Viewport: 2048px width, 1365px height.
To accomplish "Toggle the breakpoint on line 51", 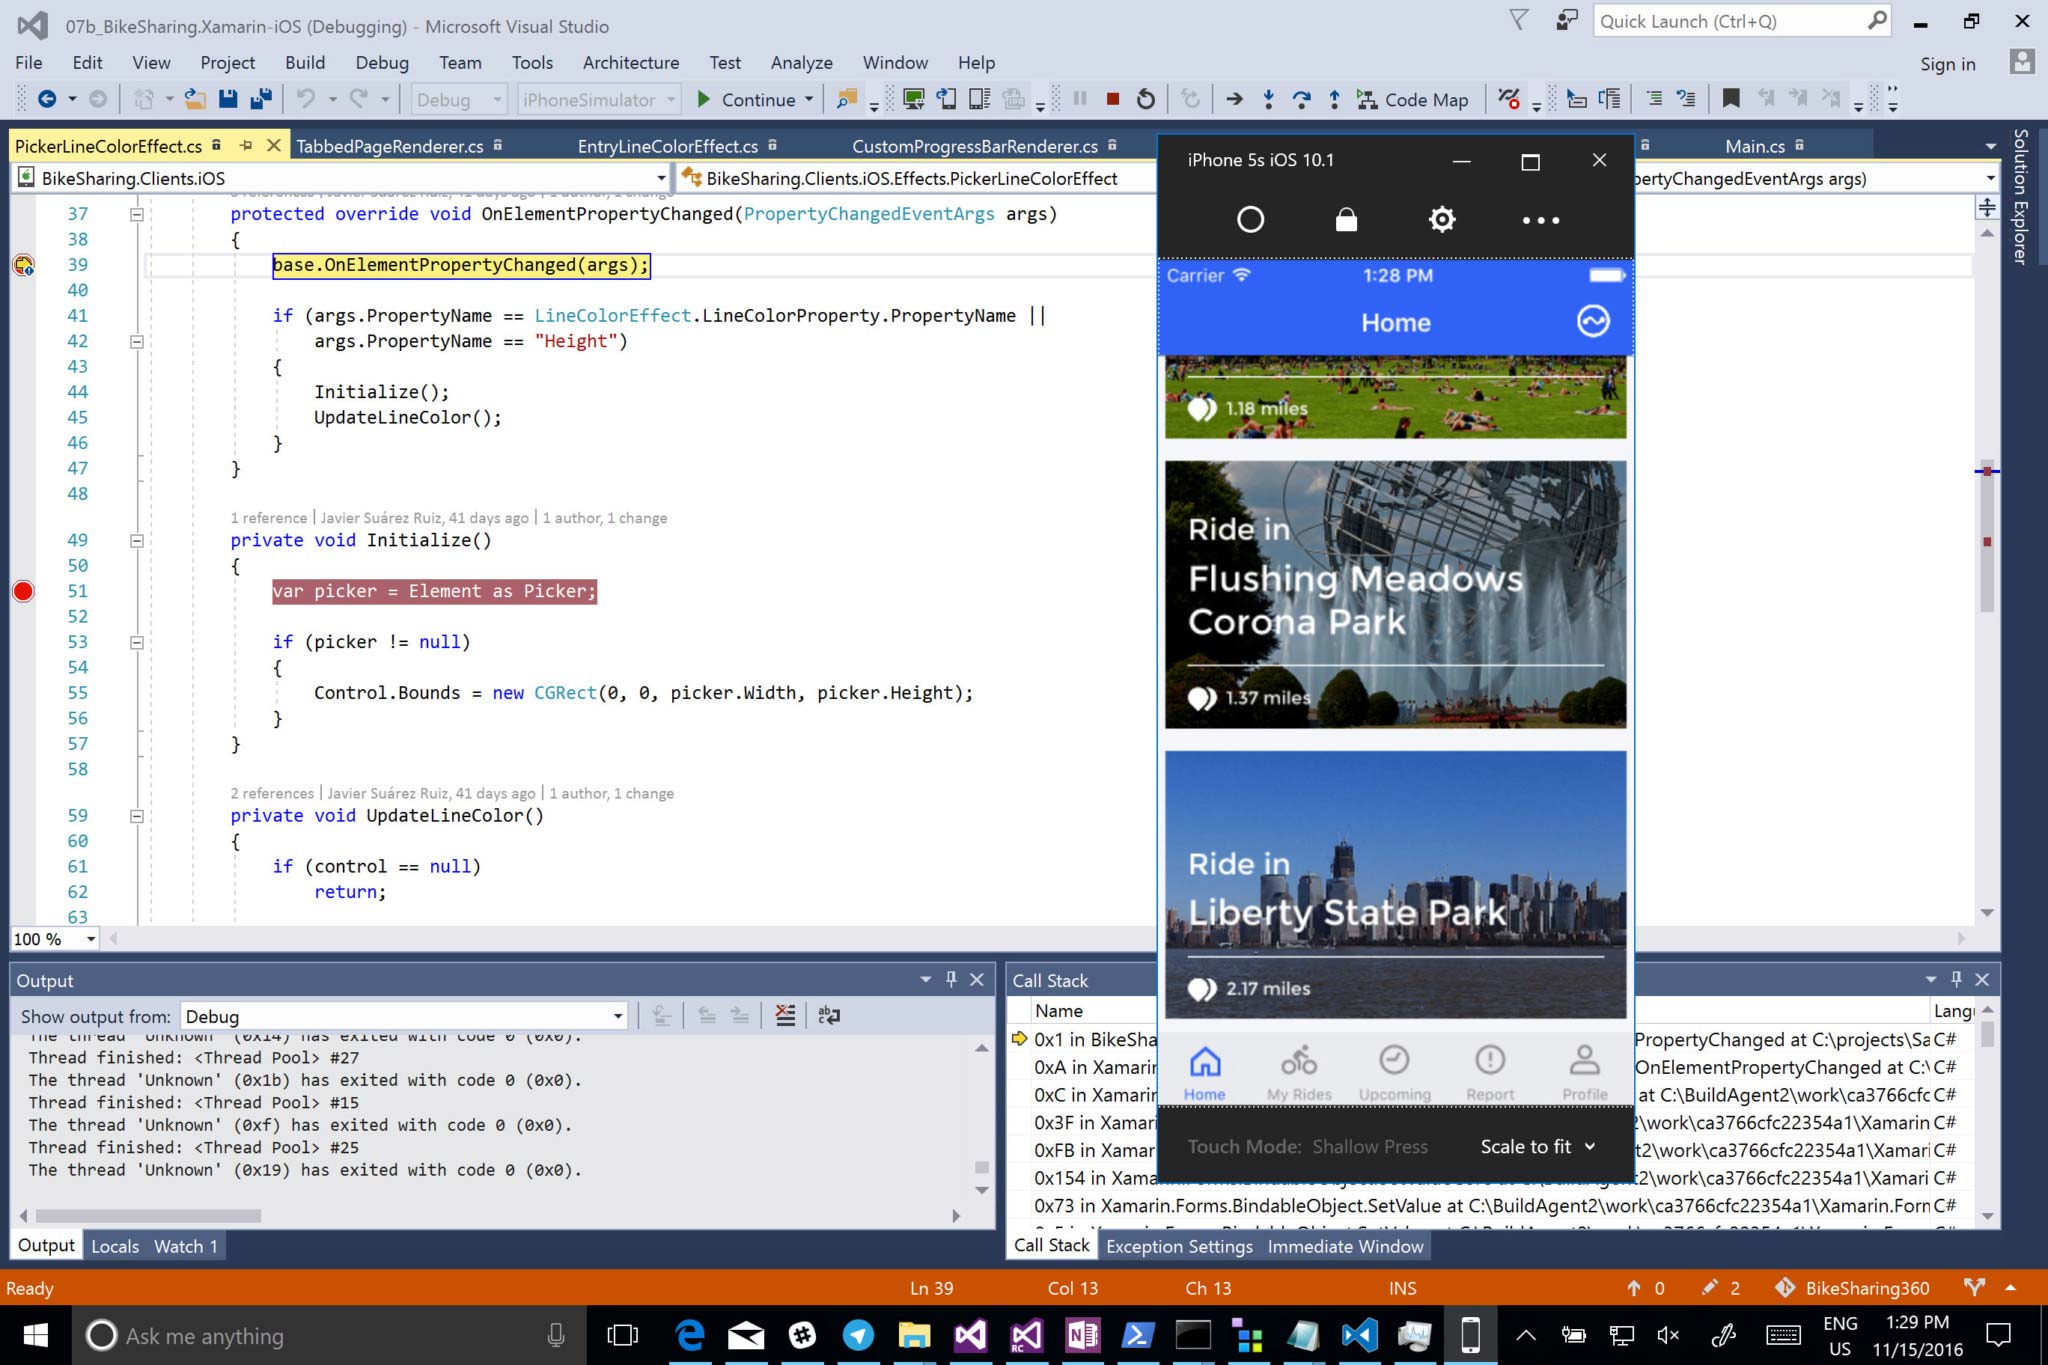I will (22, 590).
